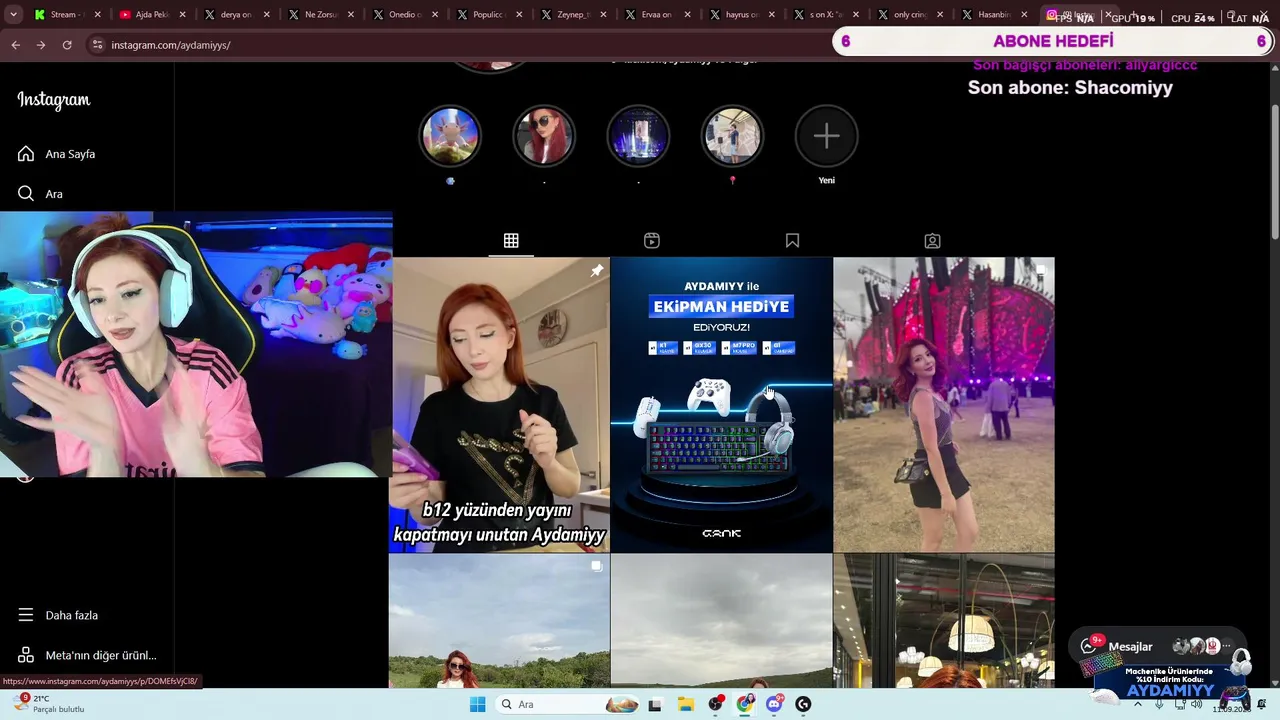Add new highlight with Yeni button
Viewport: 1280px width, 720px height.
click(826, 136)
